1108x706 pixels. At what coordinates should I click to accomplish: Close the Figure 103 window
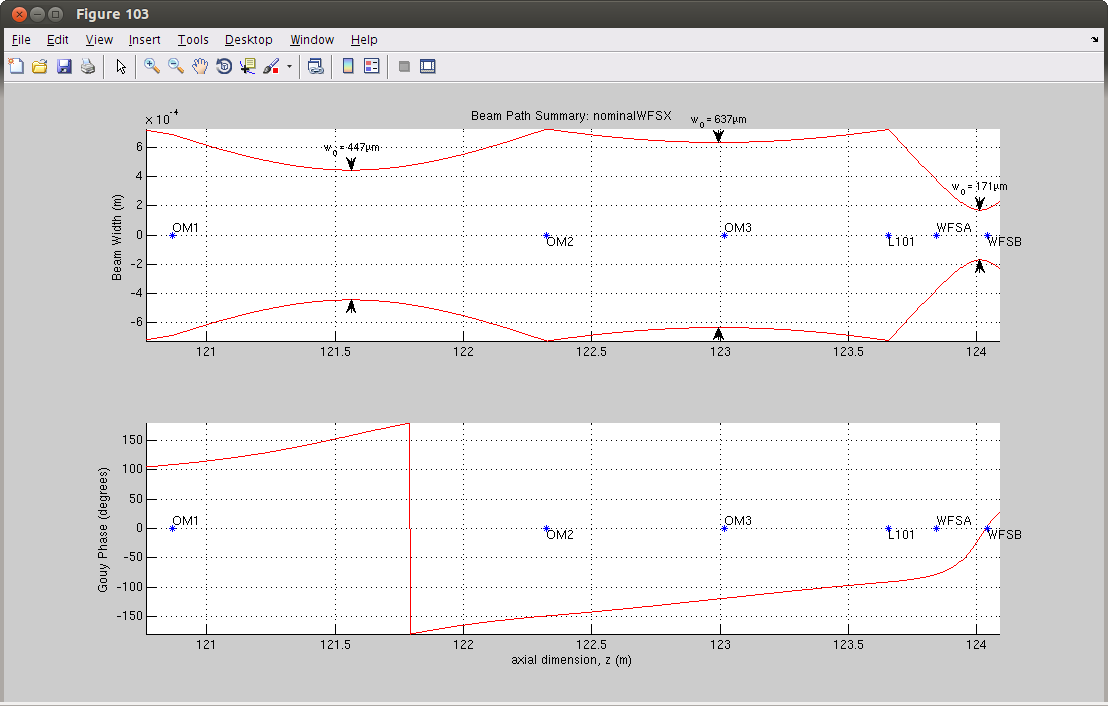point(19,14)
